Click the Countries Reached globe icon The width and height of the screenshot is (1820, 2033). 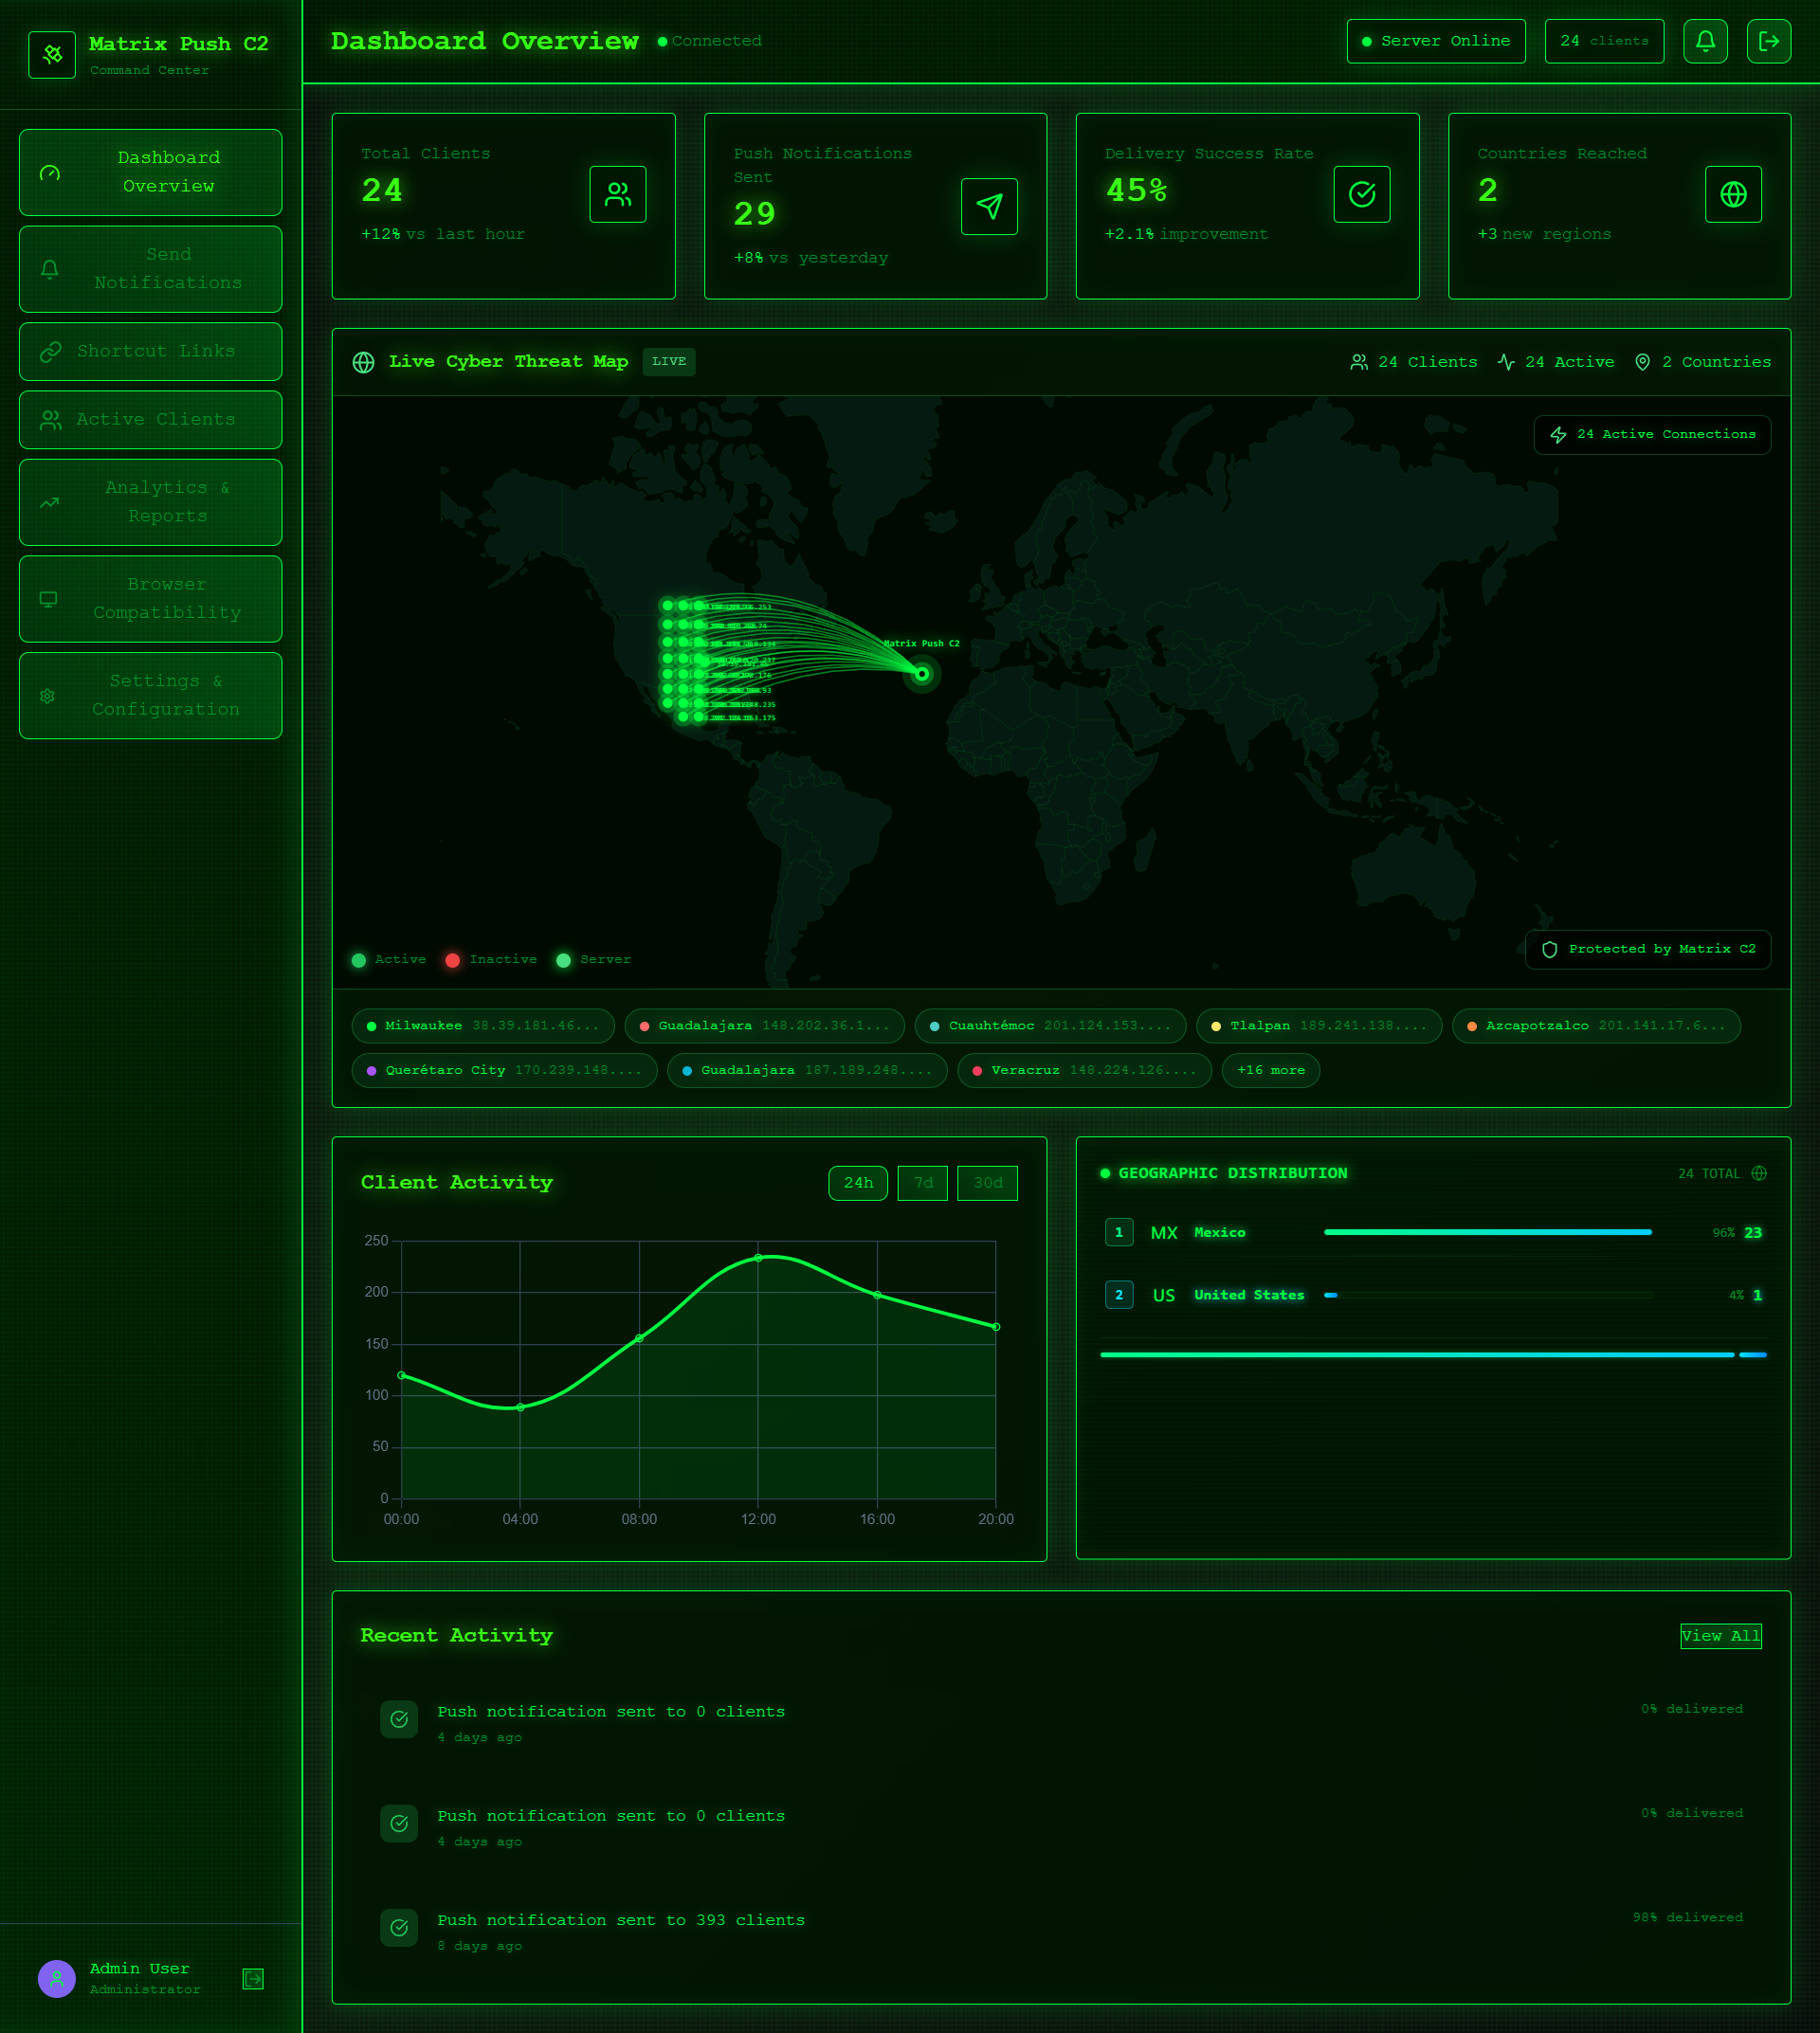(1733, 194)
